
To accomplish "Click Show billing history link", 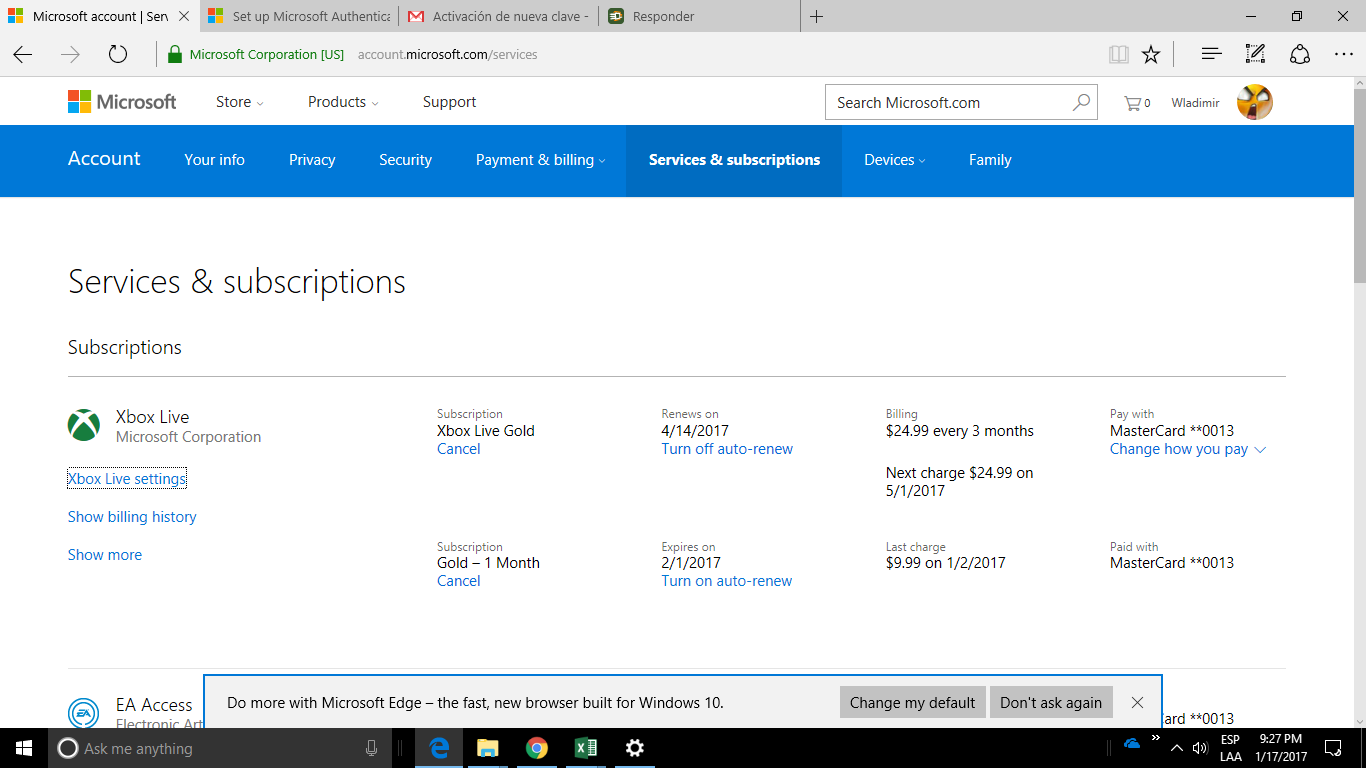I will click(132, 517).
